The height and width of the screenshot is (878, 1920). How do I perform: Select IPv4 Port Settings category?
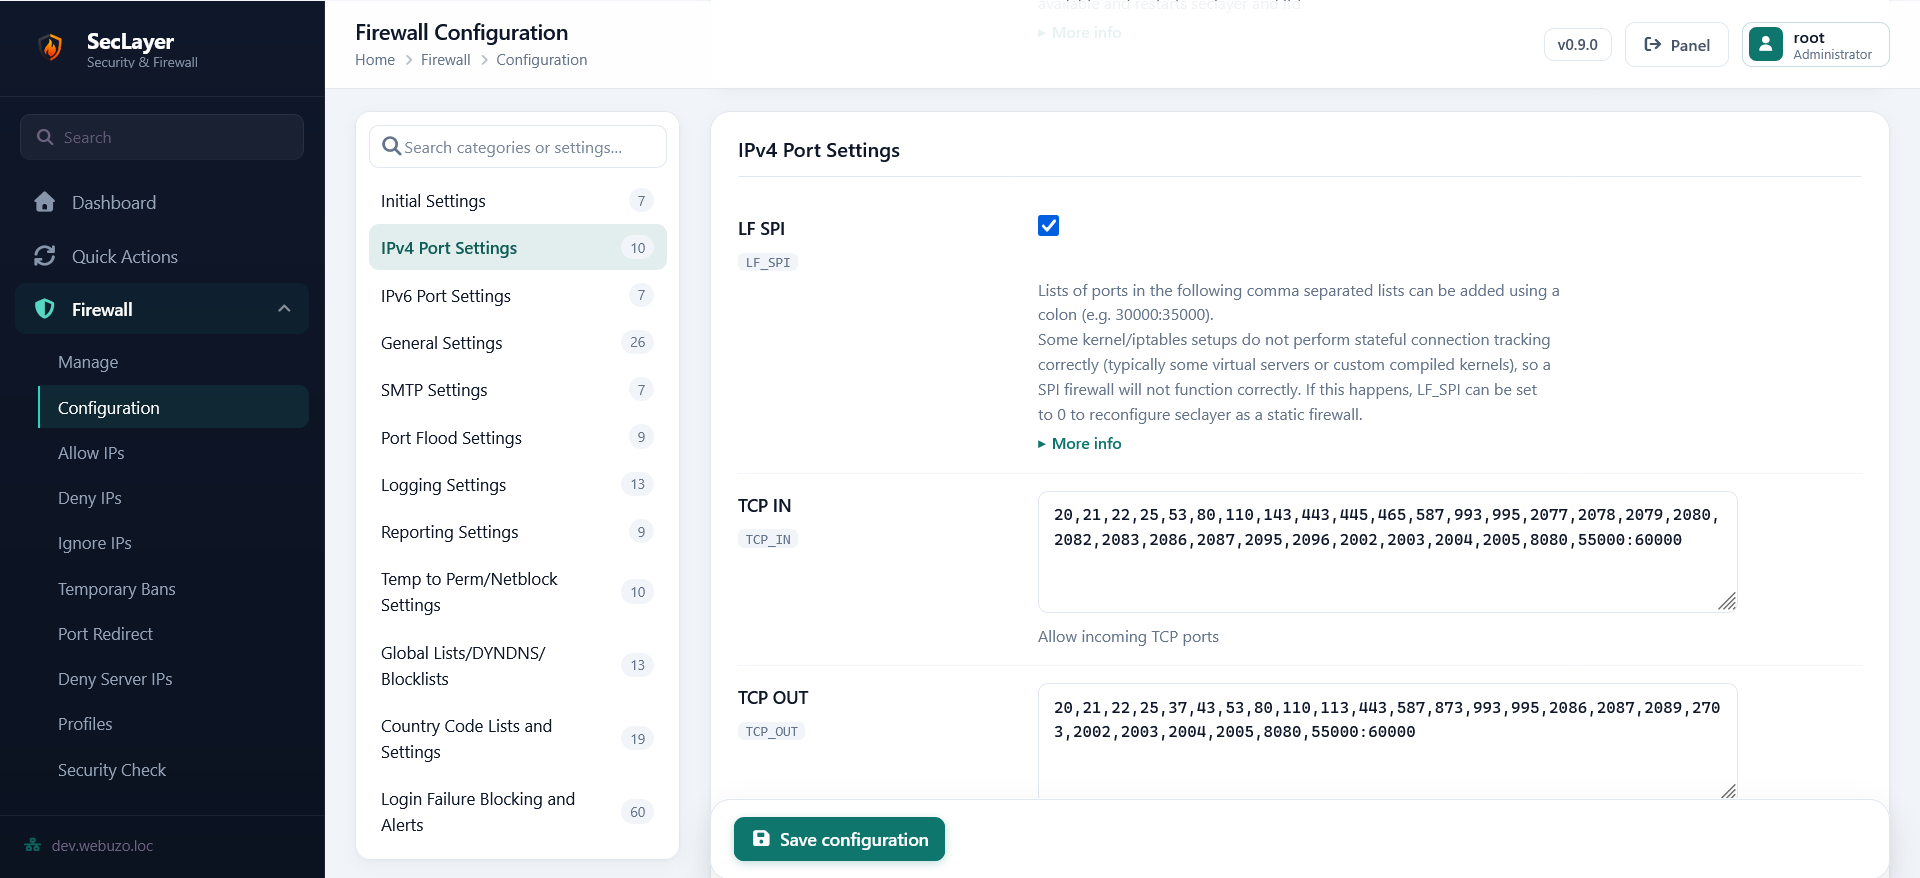[x=517, y=247]
